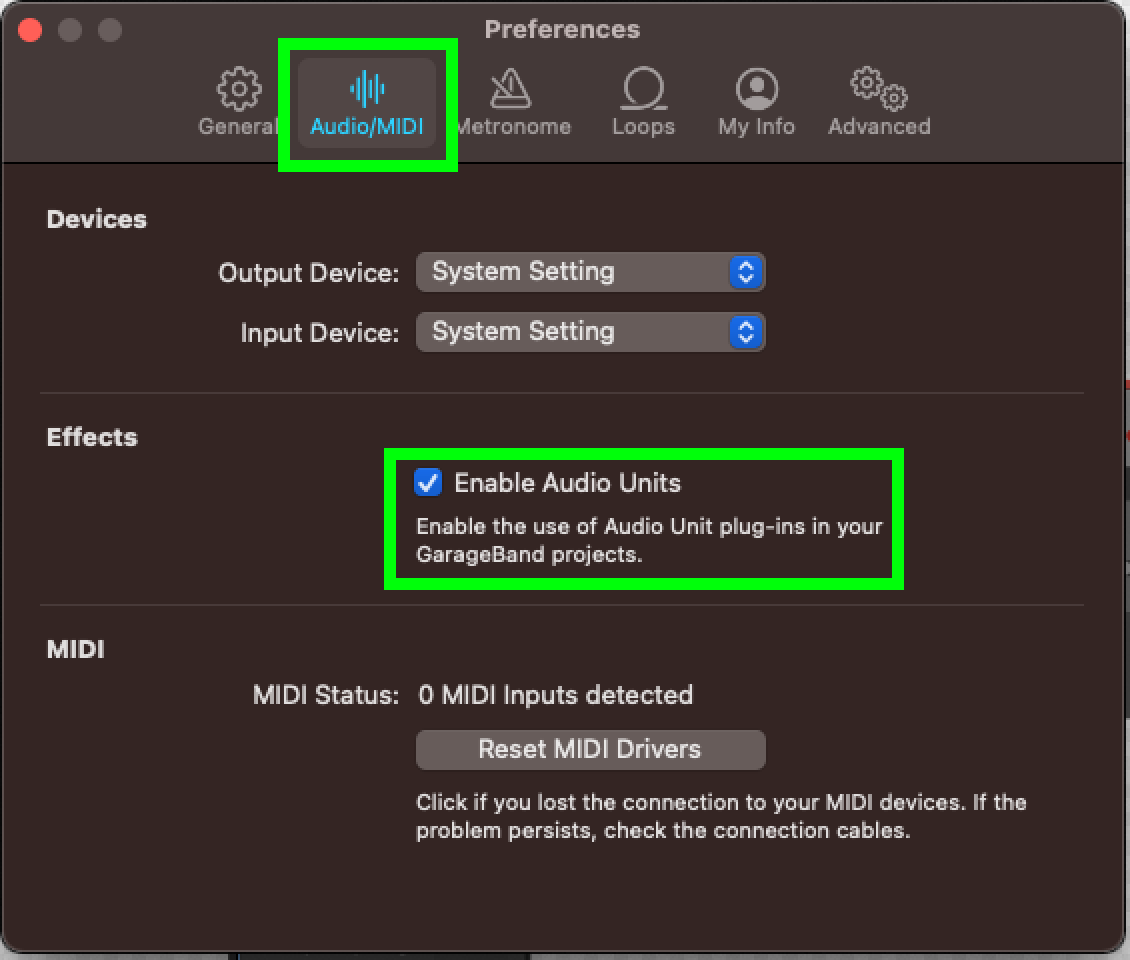Close the Preferences window with red button
Viewport: 1130px width, 960px height.
point(30,30)
